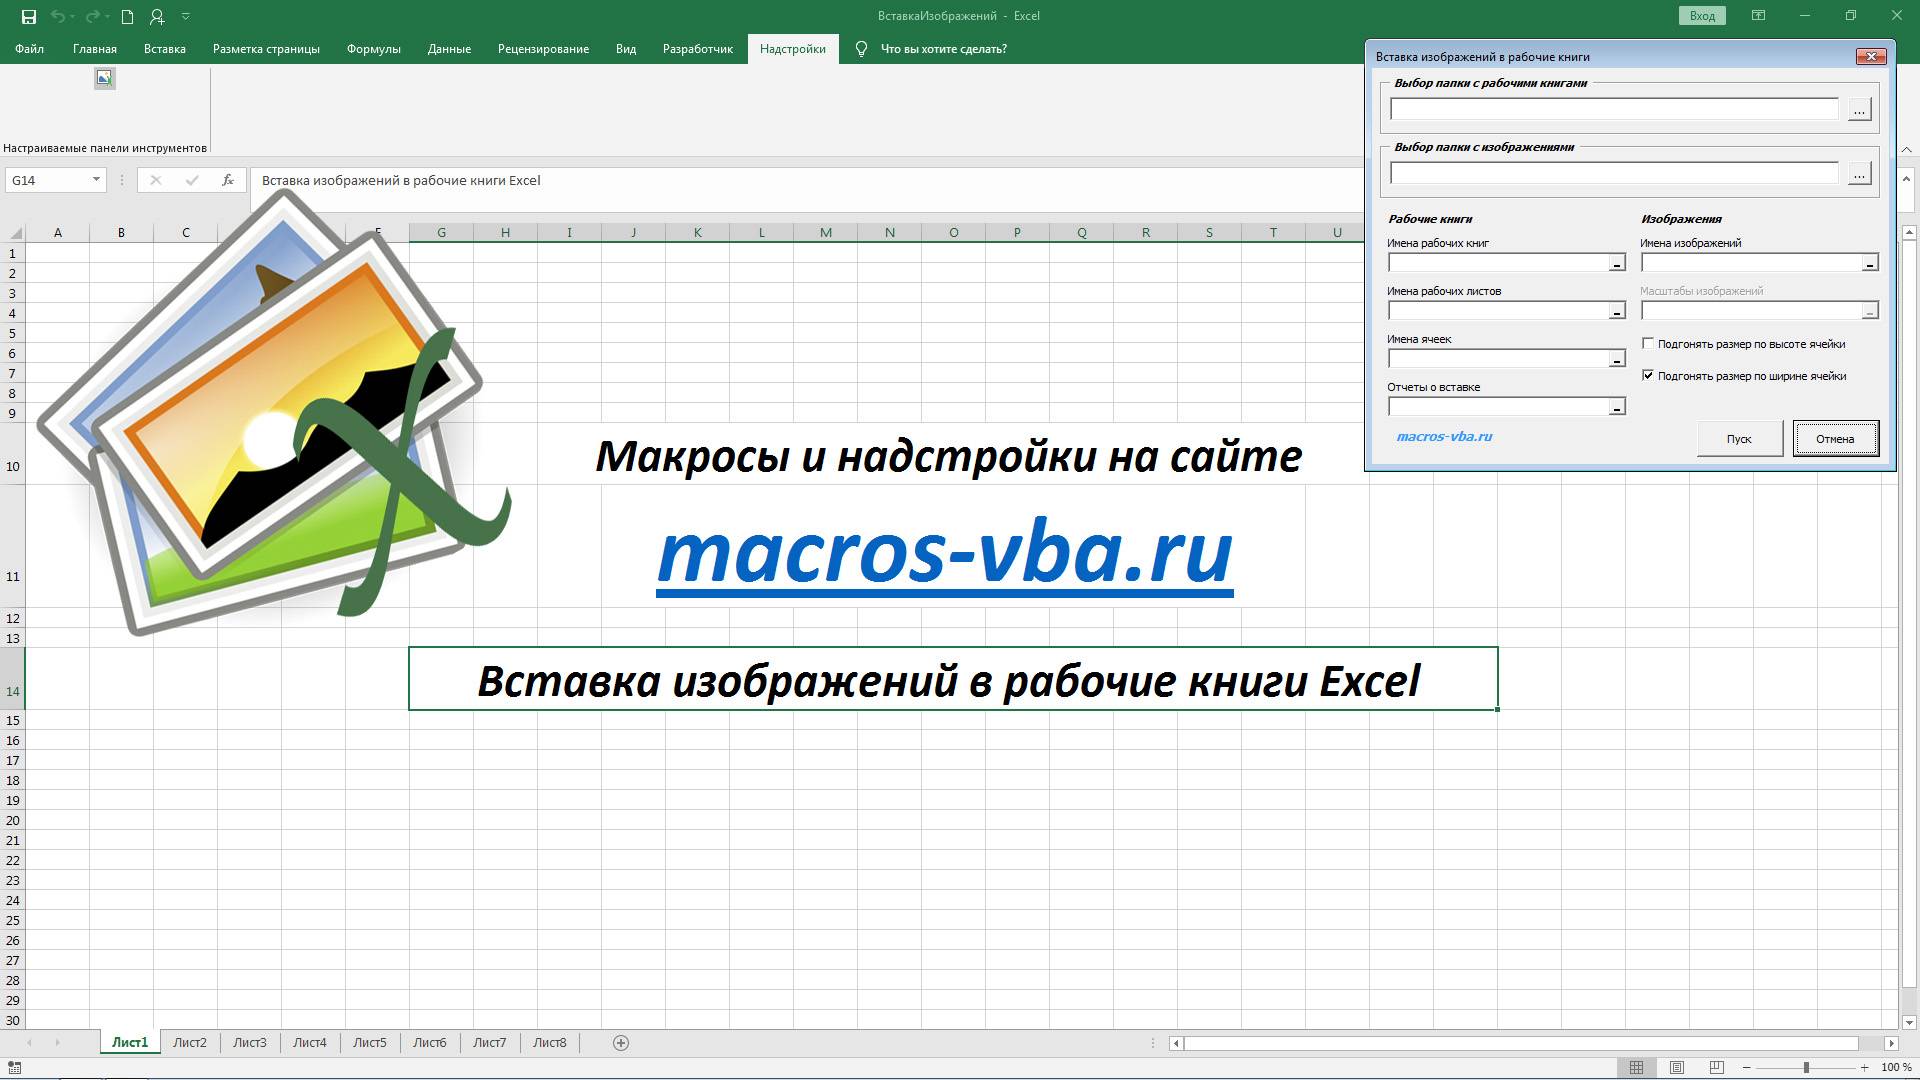
Task: Click vertical scrollbar down arrow
Action: click(x=1909, y=1022)
